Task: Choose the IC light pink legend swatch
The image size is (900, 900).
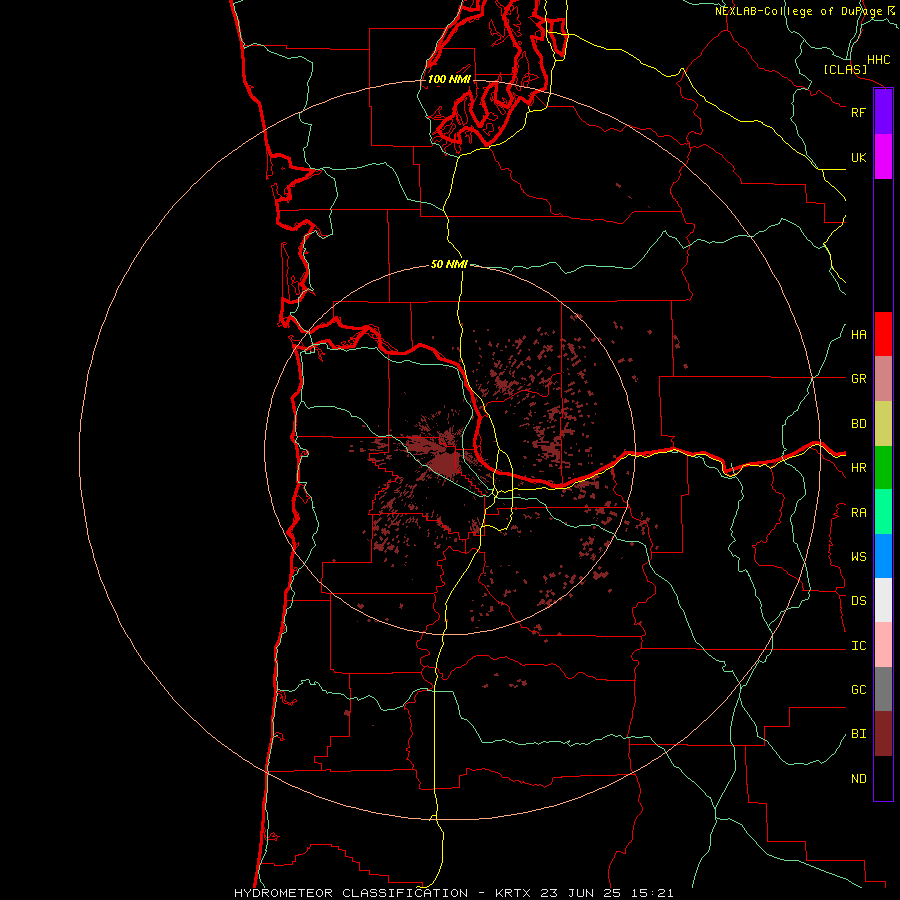Action: point(883,645)
